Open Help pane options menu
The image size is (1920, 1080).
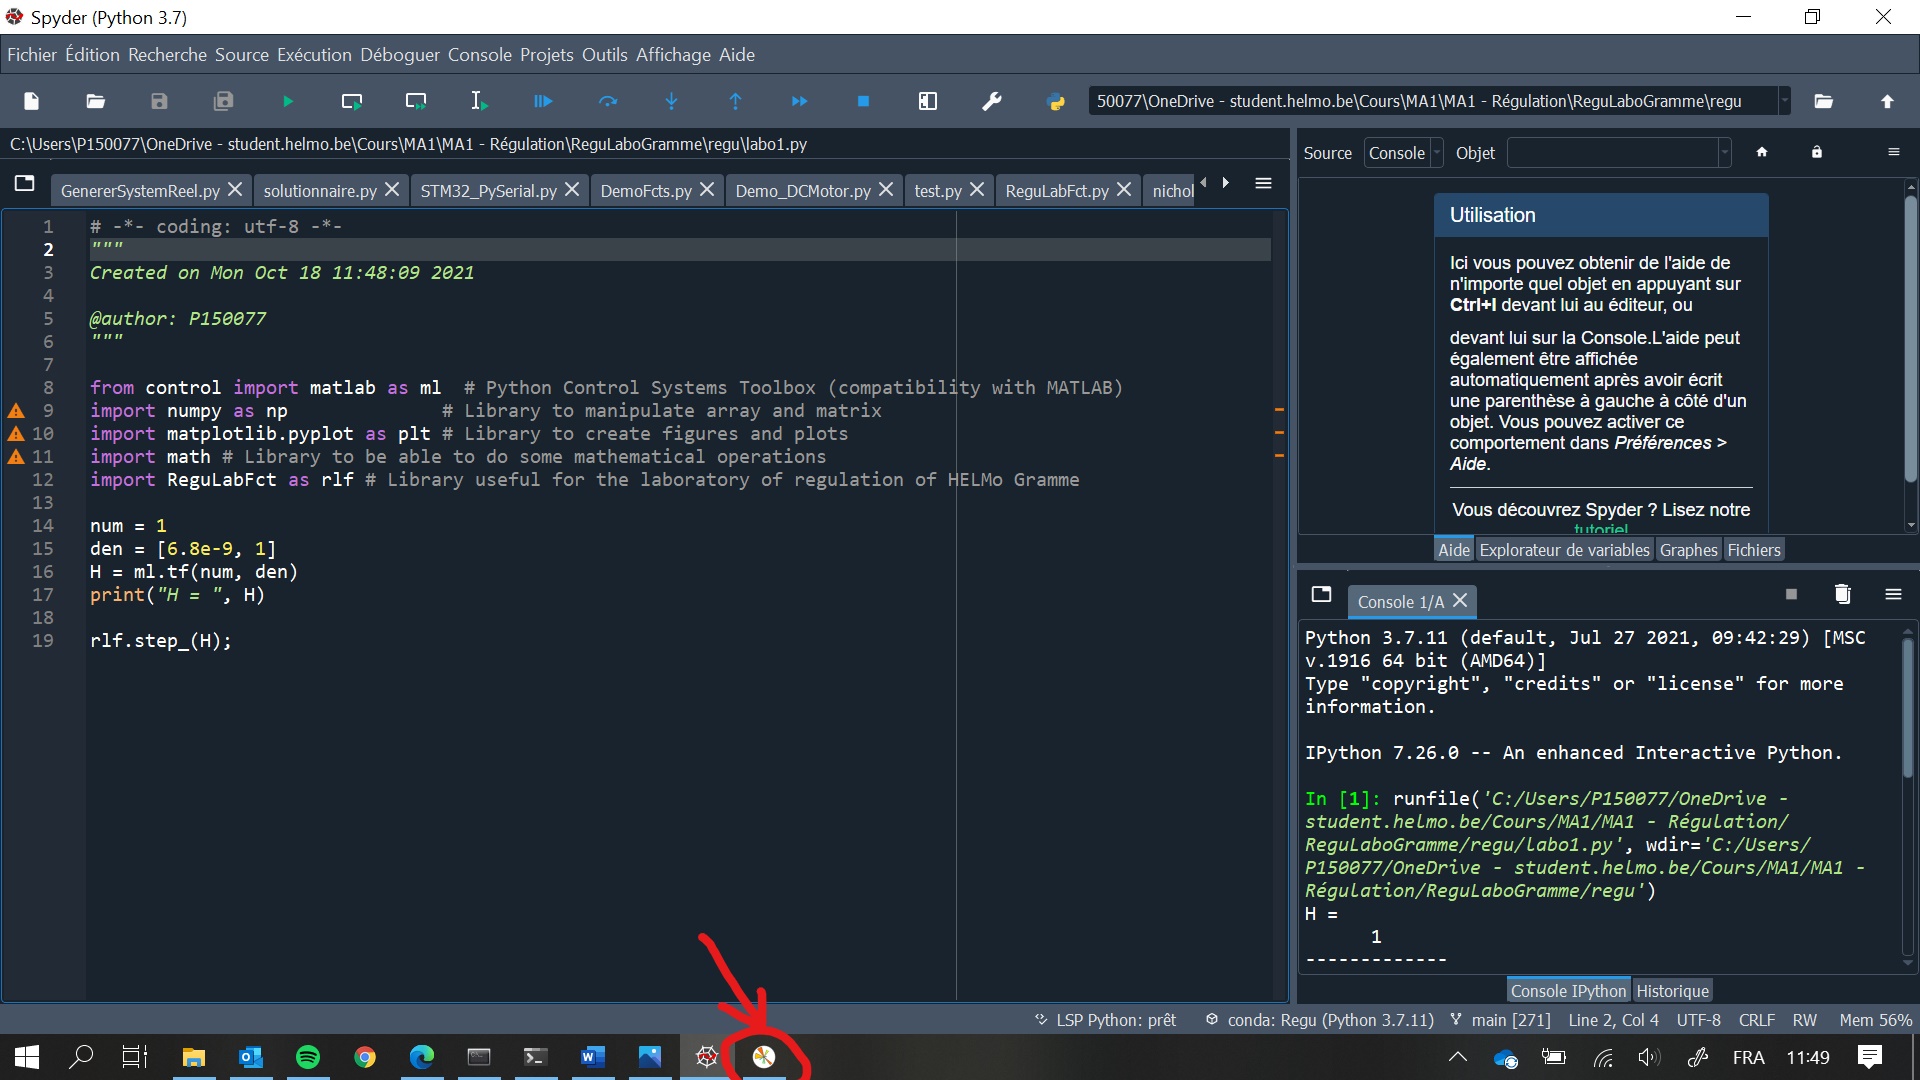point(1893,152)
